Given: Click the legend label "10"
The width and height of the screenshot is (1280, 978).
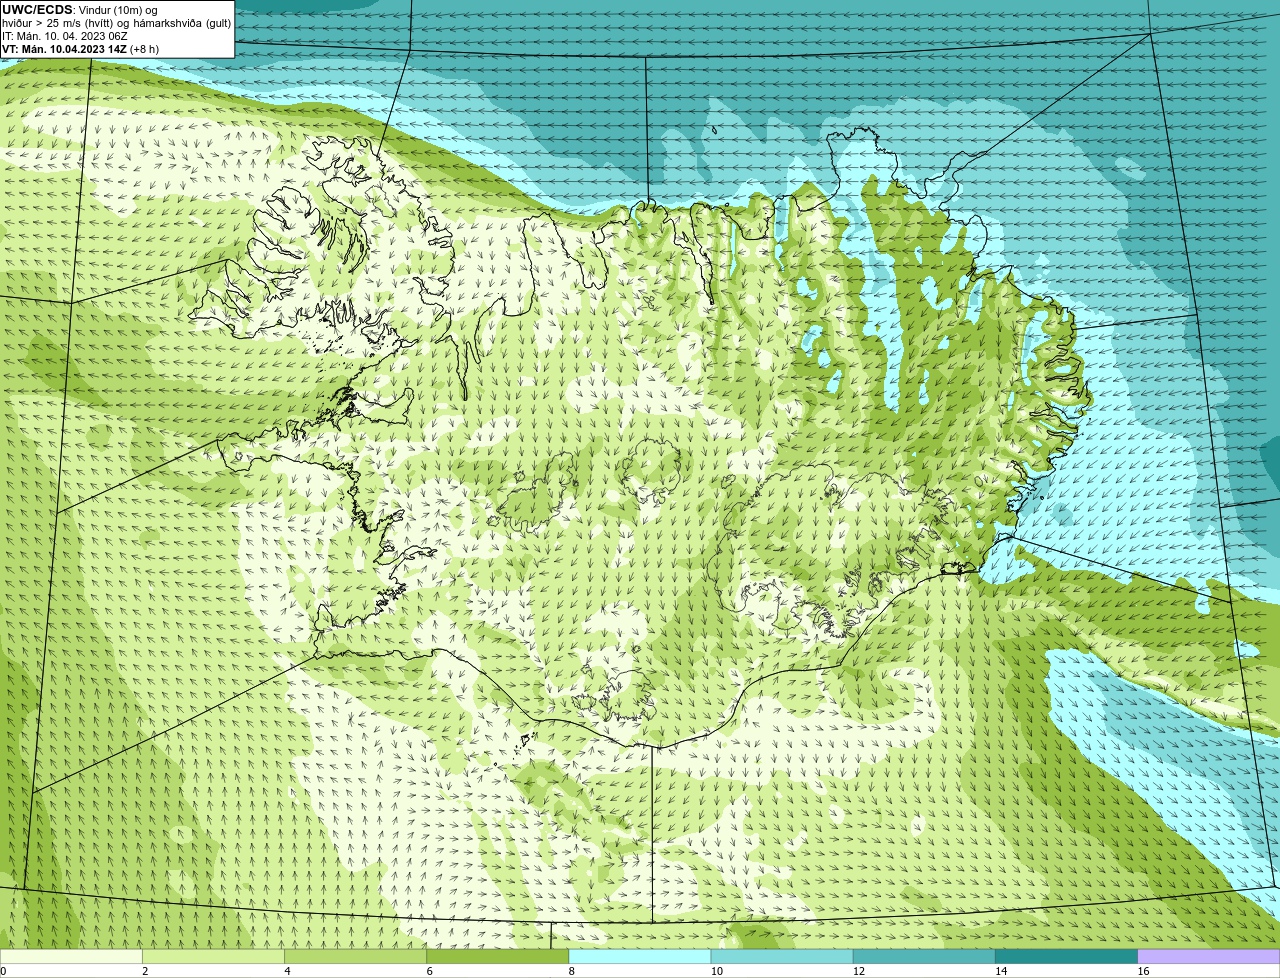Looking at the screenshot, I should click(x=717, y=971).
